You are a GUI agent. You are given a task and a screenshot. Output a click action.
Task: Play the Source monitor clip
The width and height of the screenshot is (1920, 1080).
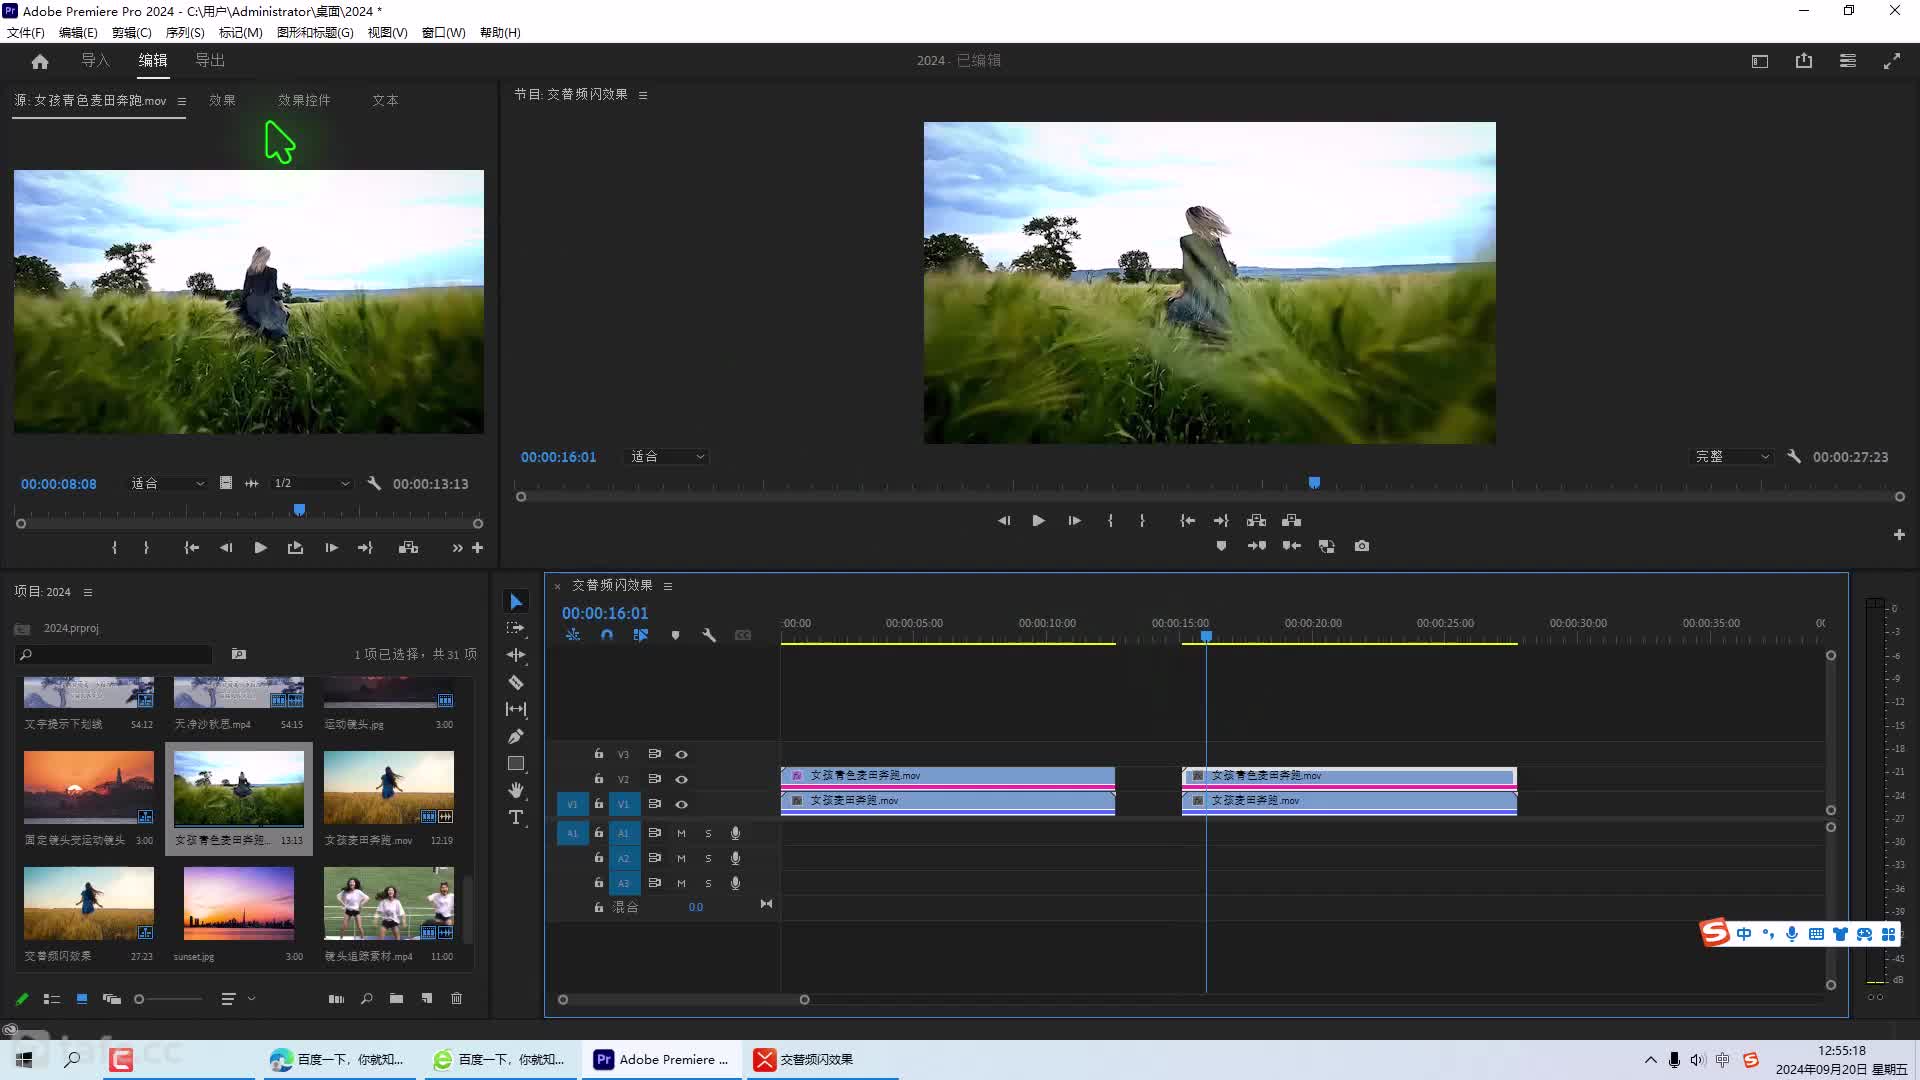tap(260, 548)
